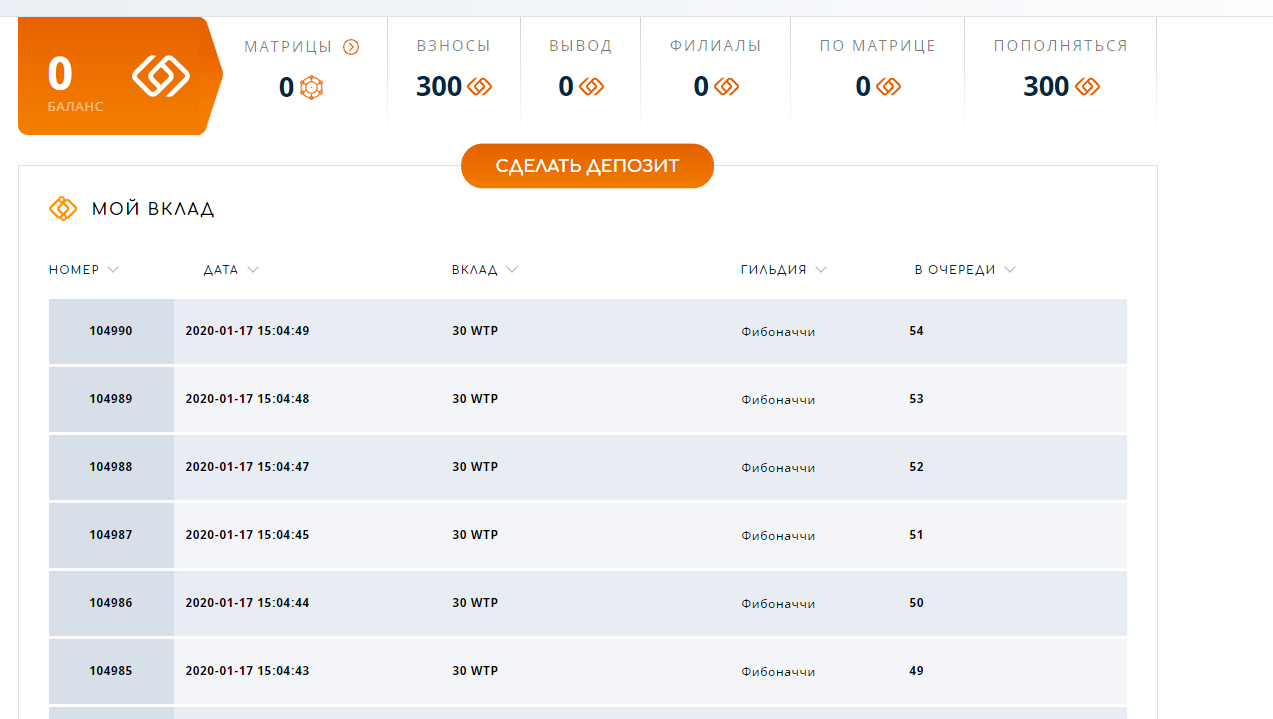Click the Мой вклад heading text
Screen dimensions: 1273x719
tap(153, 209)
